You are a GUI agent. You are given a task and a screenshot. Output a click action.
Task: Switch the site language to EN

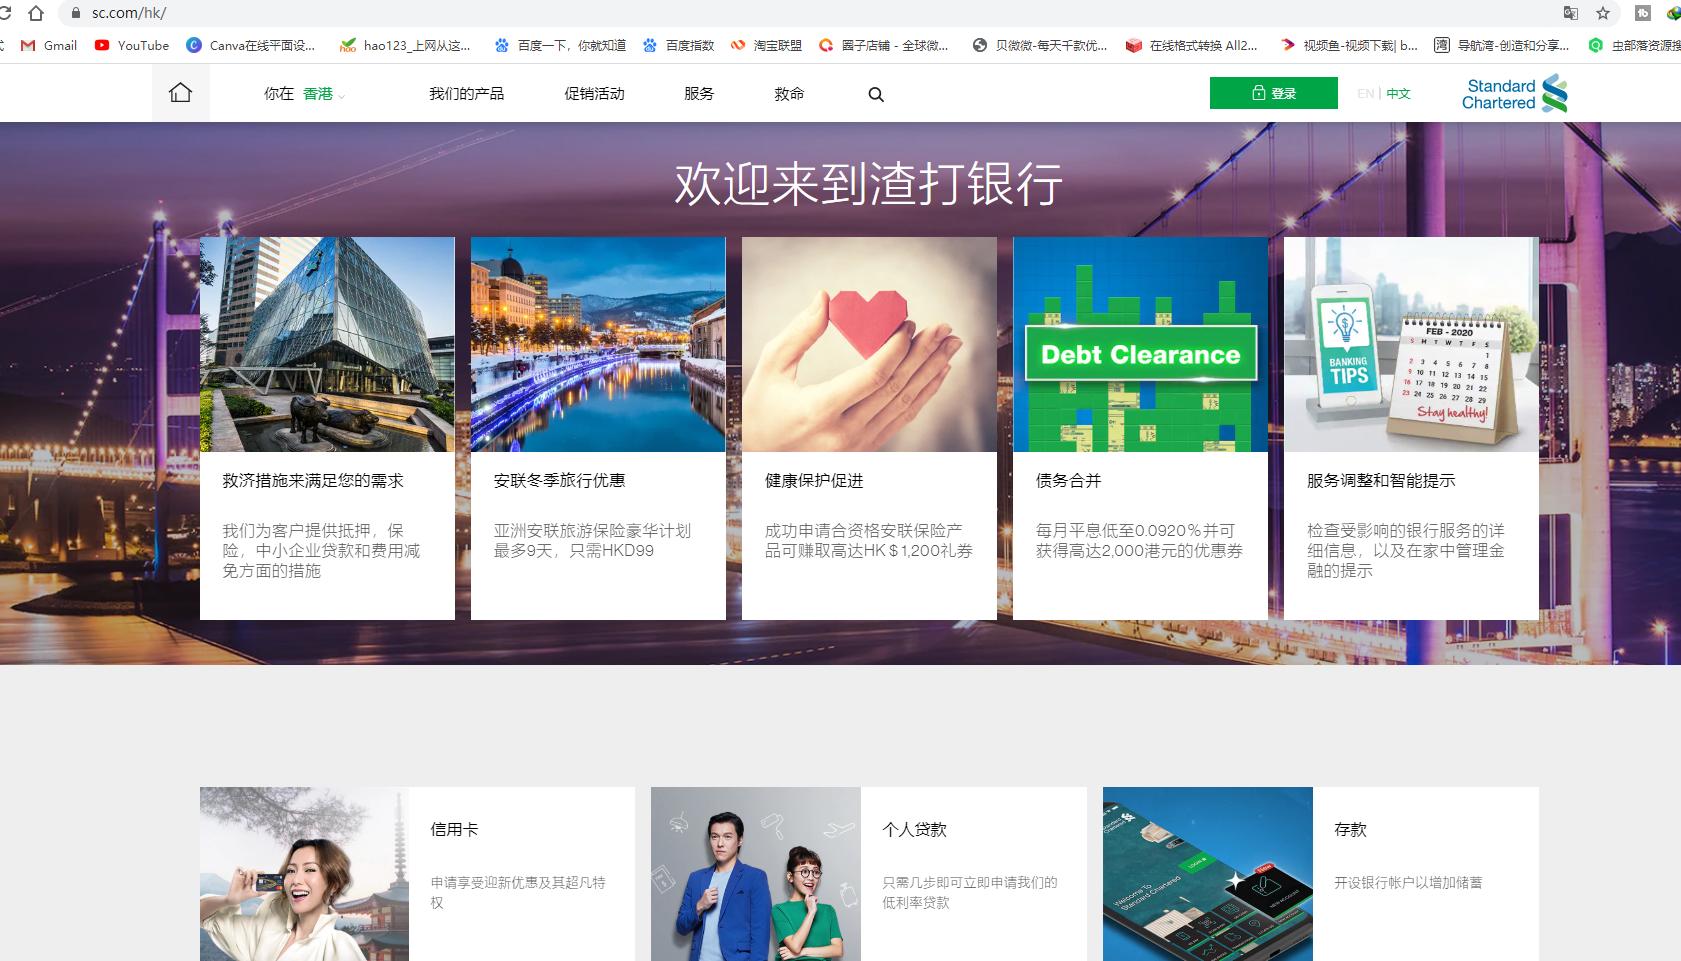tap(1366, 93)
